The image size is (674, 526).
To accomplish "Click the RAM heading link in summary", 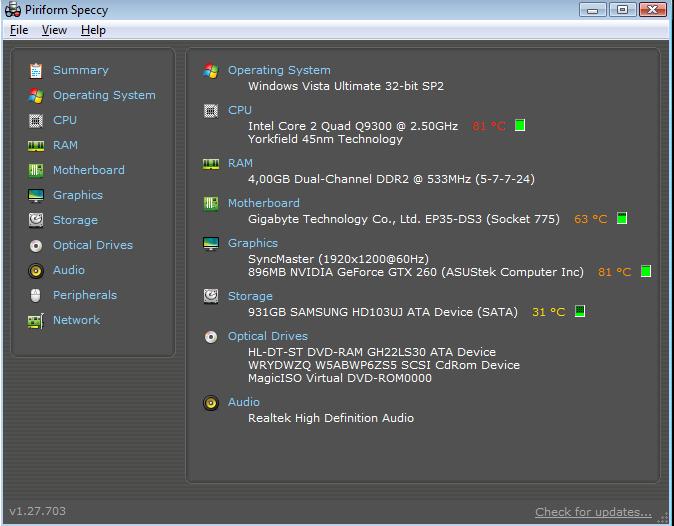I will (240, 163).
